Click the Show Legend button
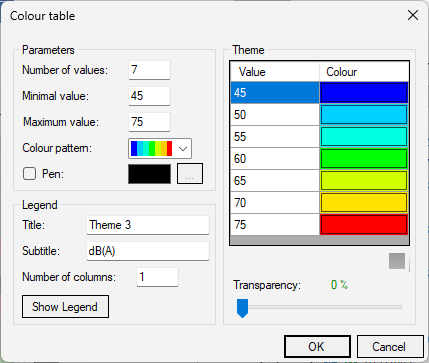 (x=65, y=307)
